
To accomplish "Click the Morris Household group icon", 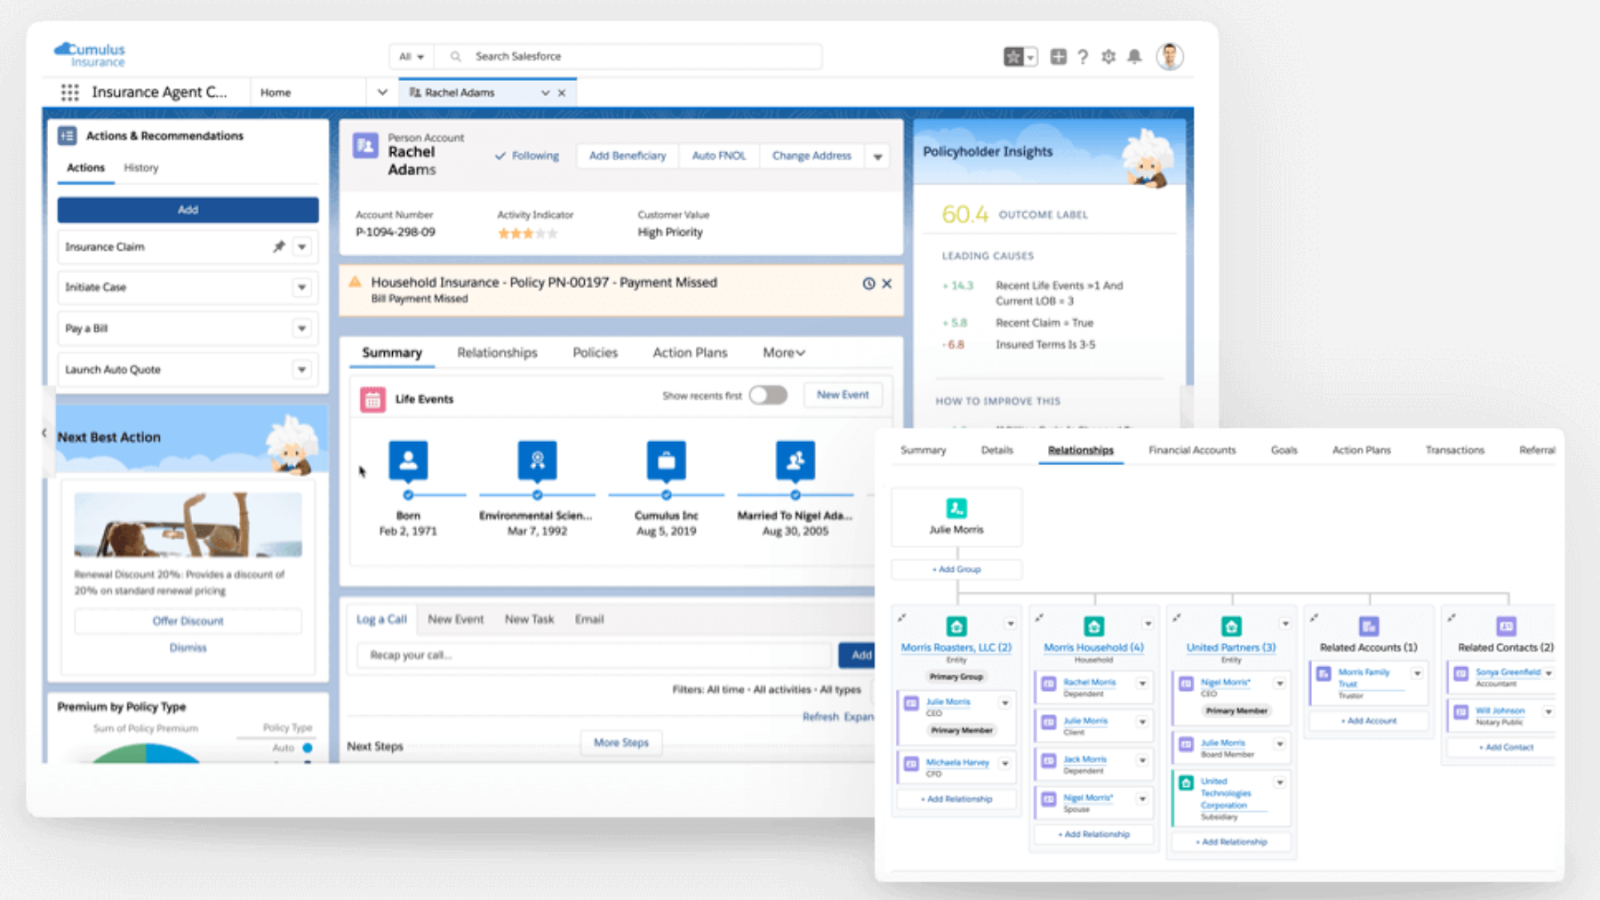I will [1094, 626].
